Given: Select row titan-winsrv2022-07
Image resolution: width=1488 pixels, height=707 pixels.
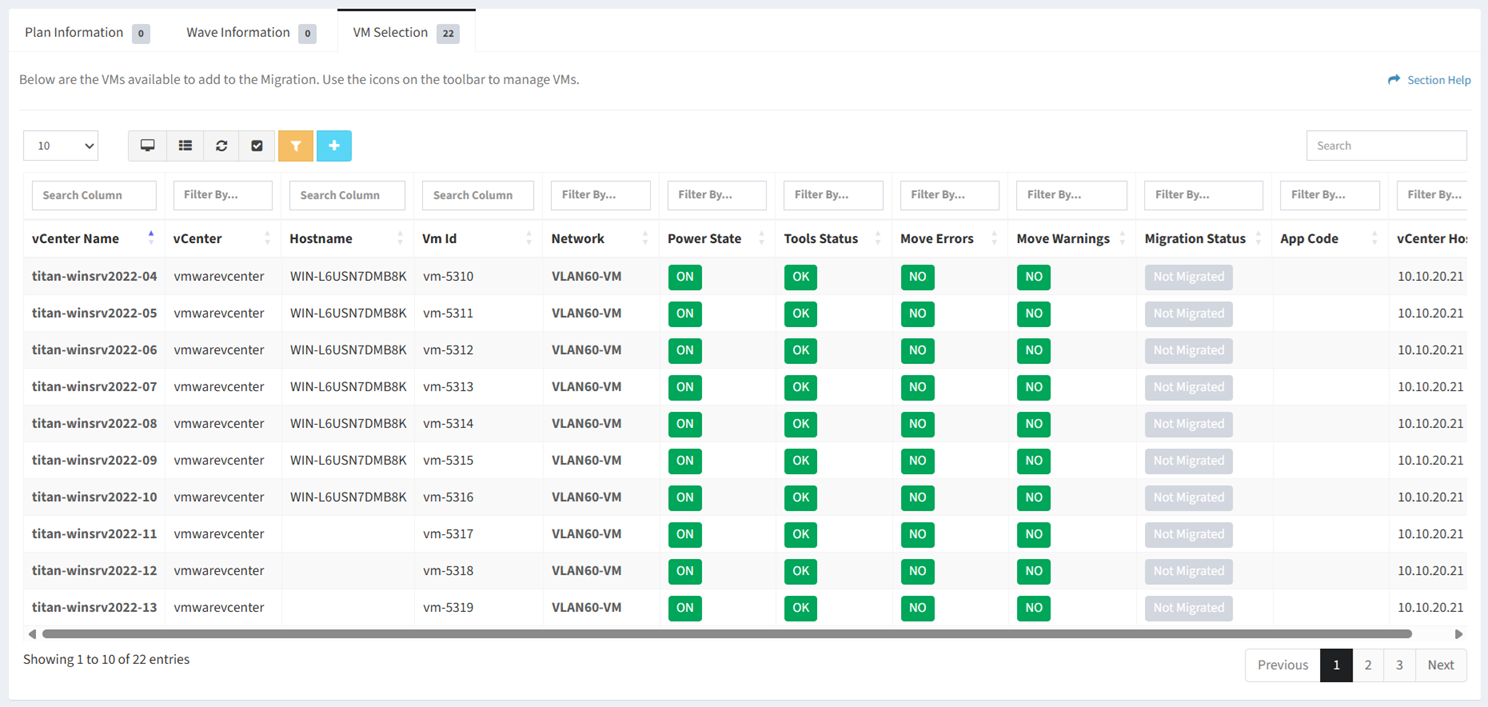Looking at the screenshot, I should pos(745,387).
